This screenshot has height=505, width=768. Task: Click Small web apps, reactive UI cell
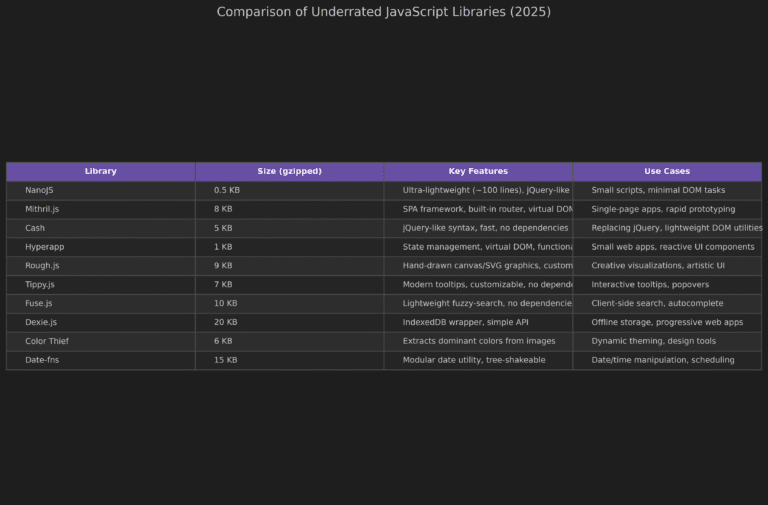[667, 247]
